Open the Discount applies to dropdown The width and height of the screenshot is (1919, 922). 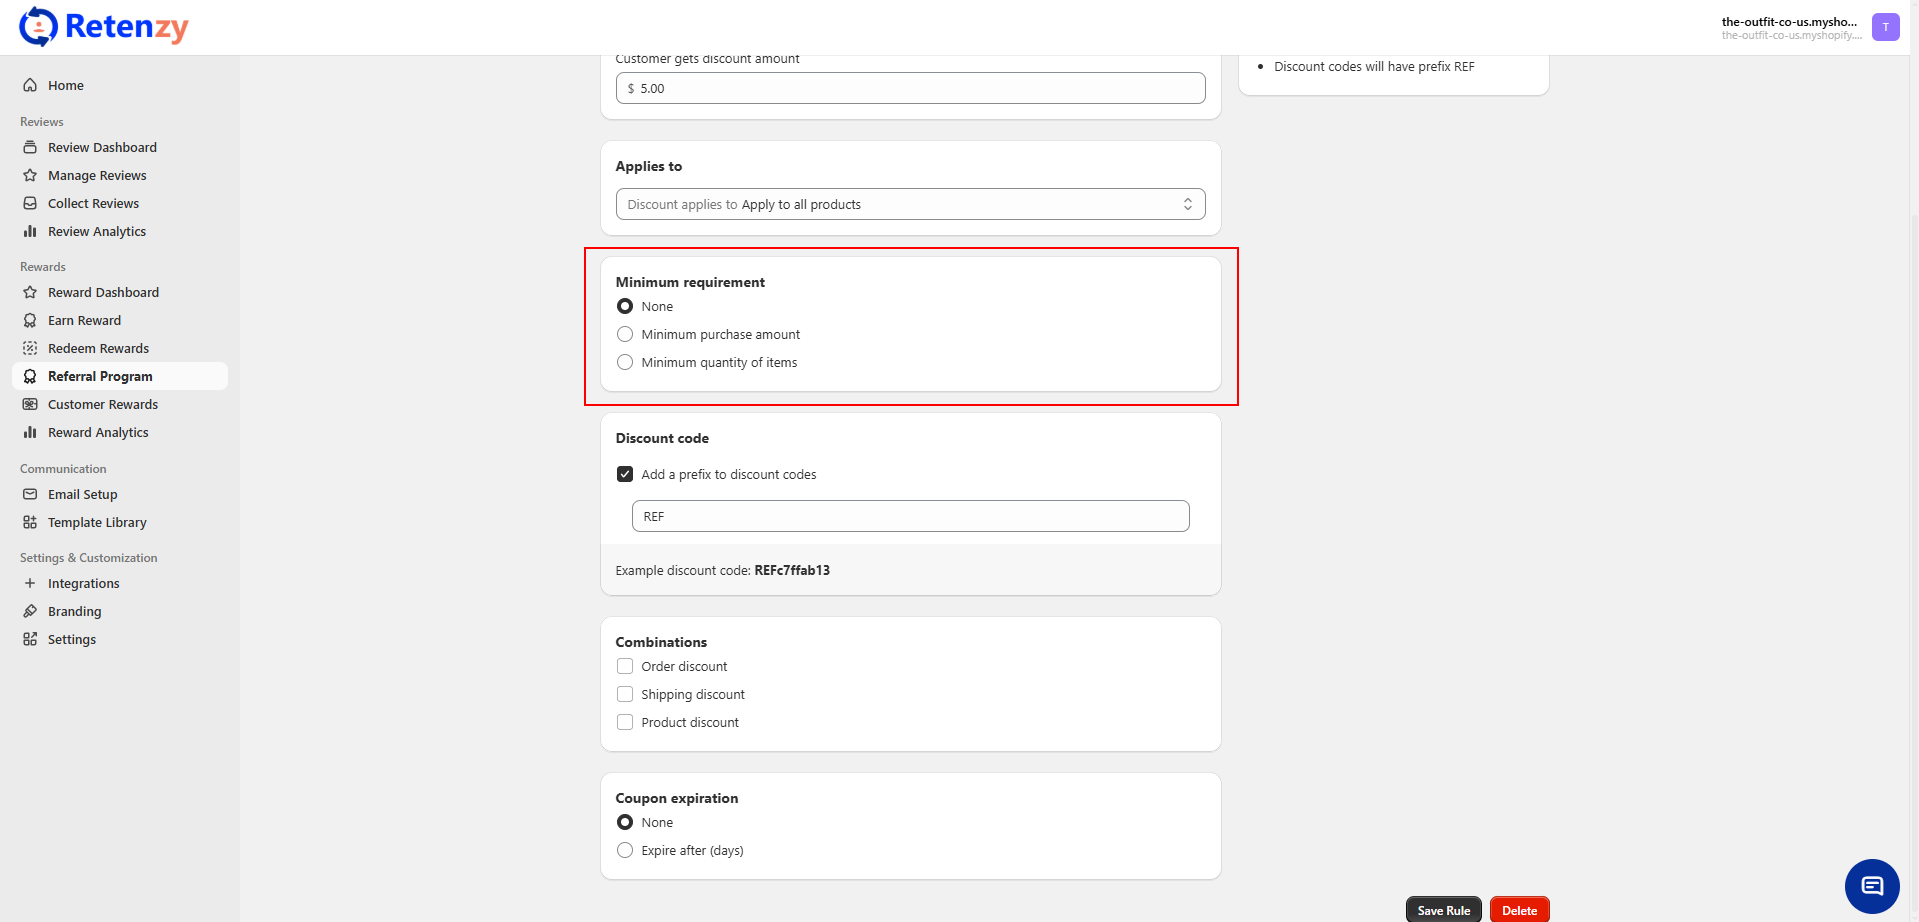pyautogui.click(x=910, y=204)
